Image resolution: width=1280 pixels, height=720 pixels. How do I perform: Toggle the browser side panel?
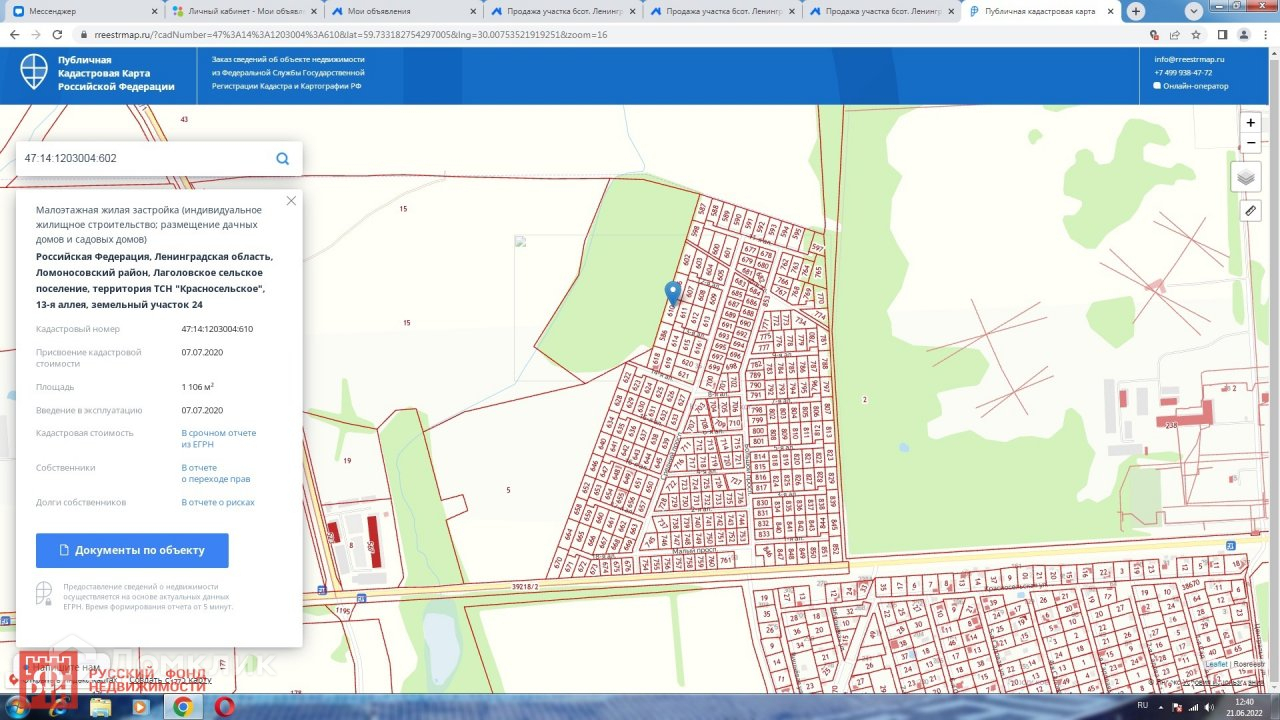pos(1222,34)
